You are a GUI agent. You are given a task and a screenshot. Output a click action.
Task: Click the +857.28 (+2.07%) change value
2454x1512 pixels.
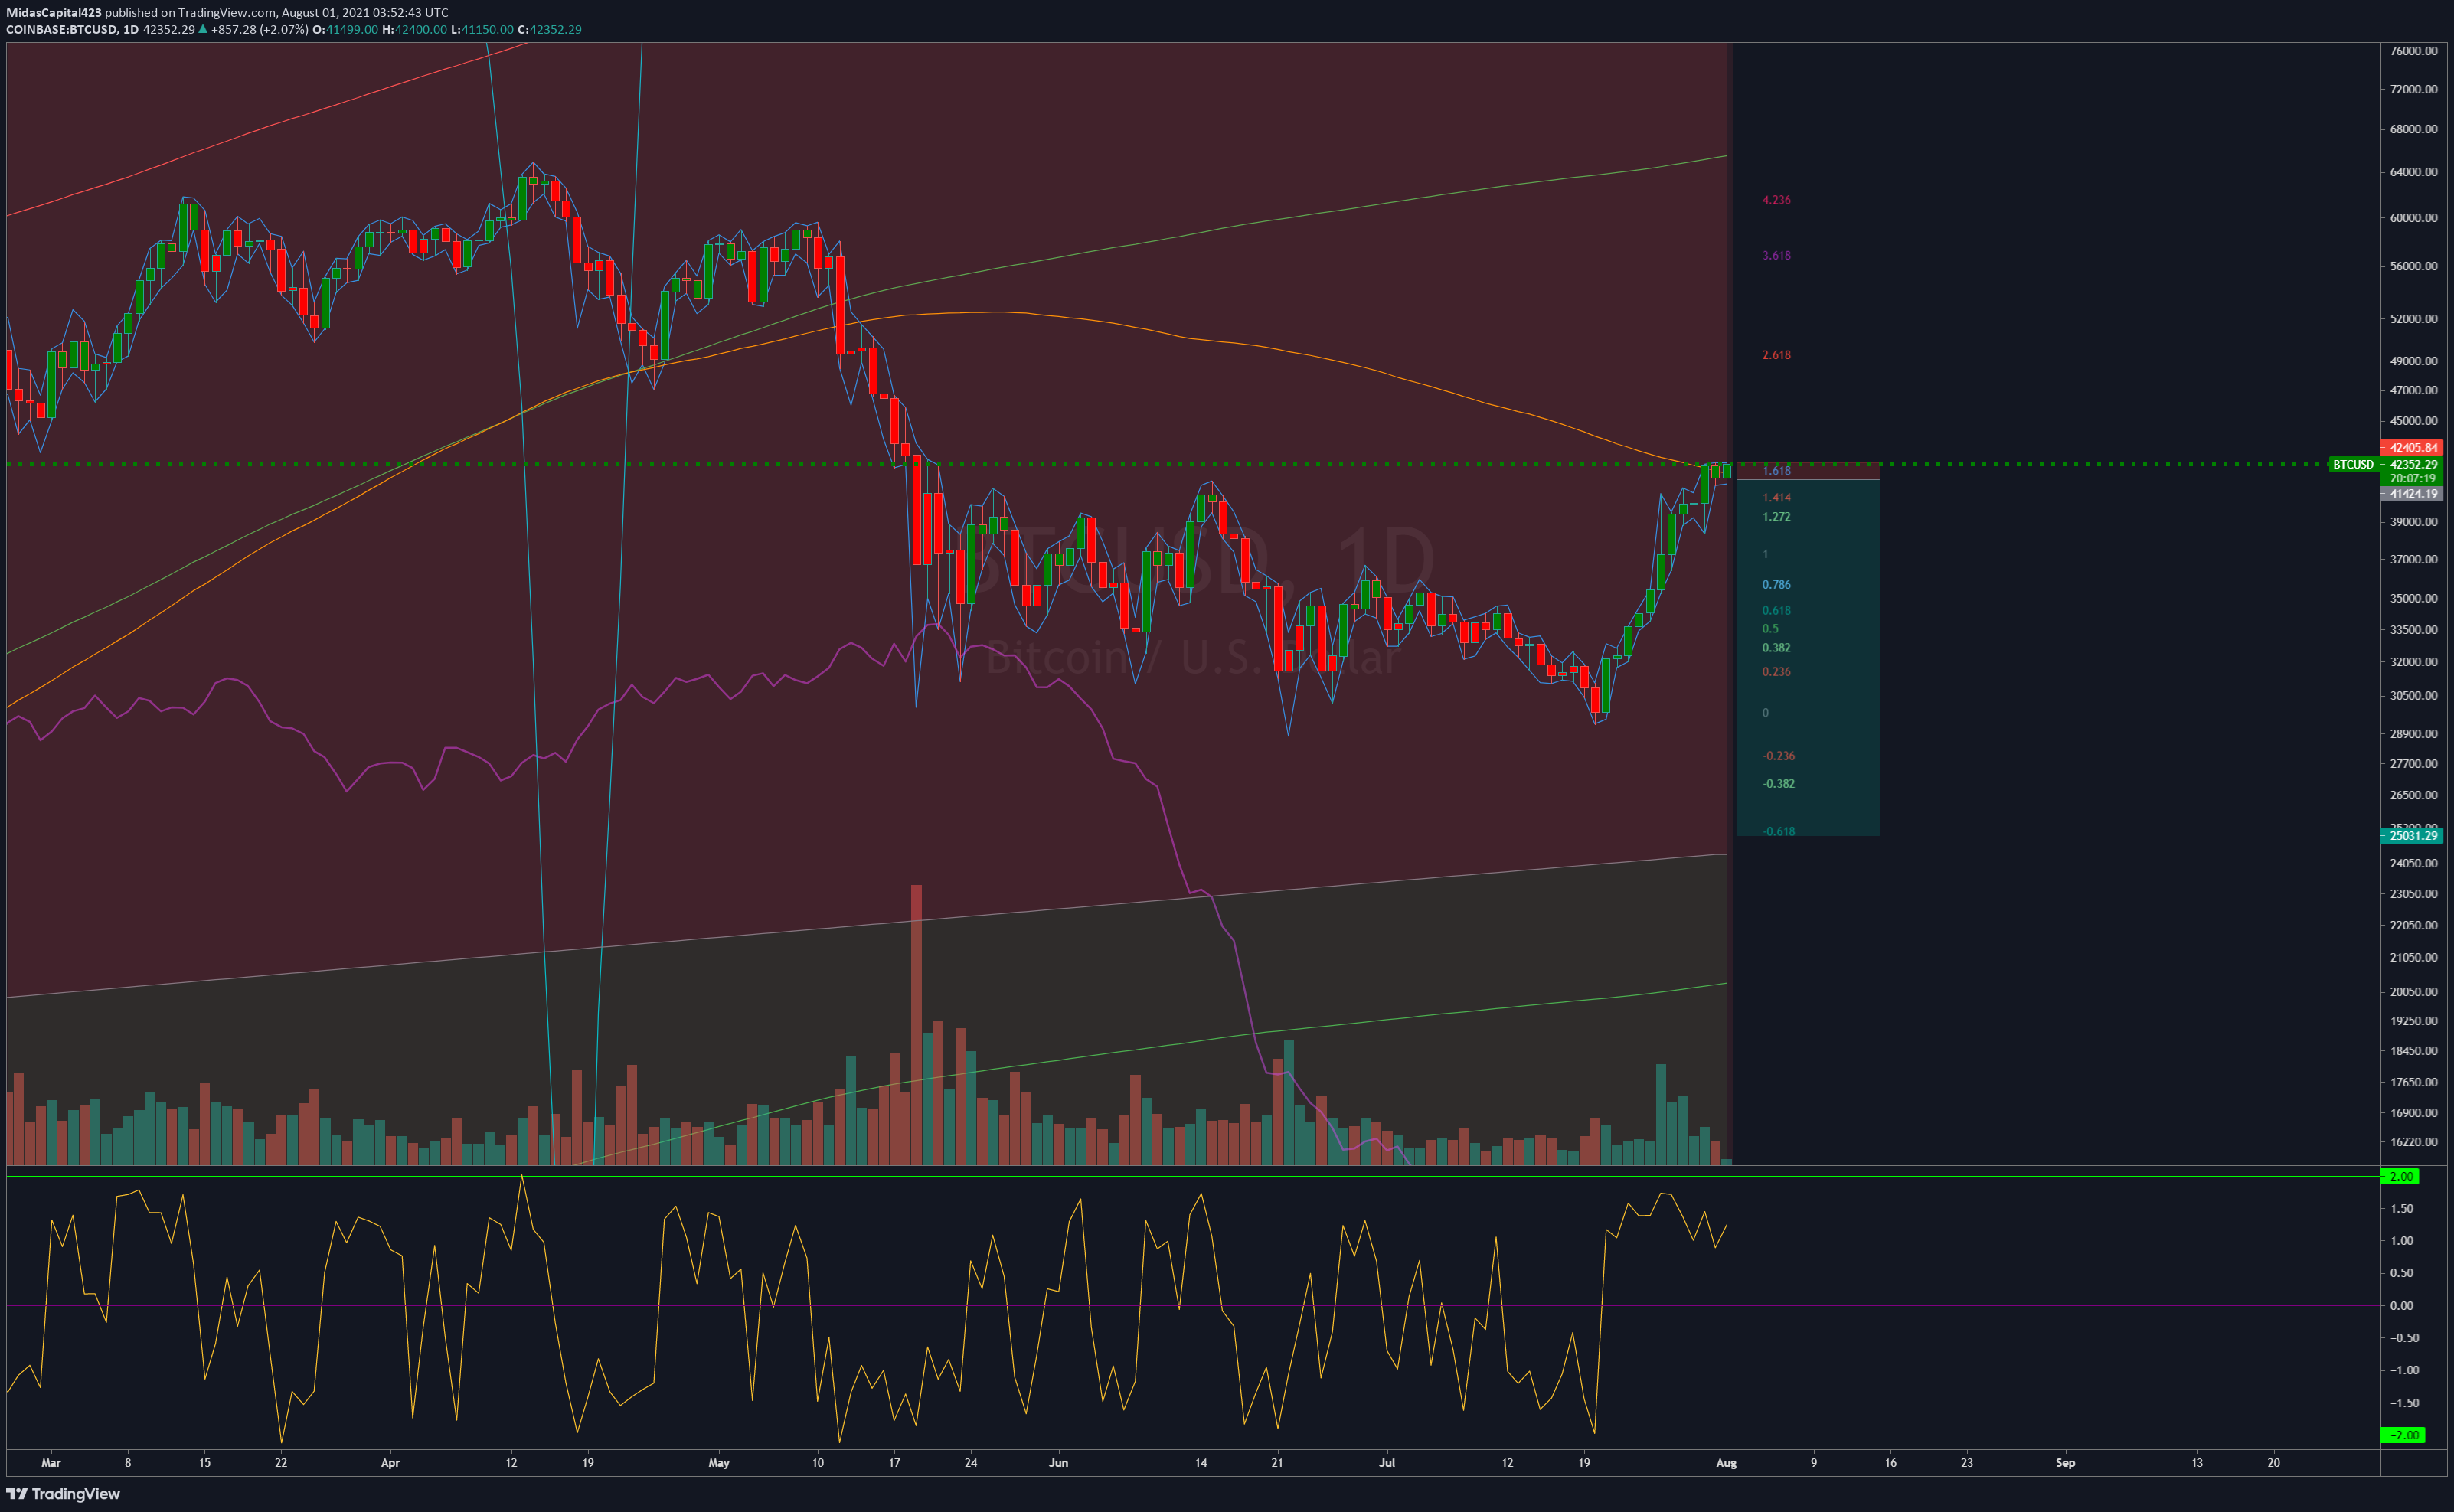pos(260,29)
